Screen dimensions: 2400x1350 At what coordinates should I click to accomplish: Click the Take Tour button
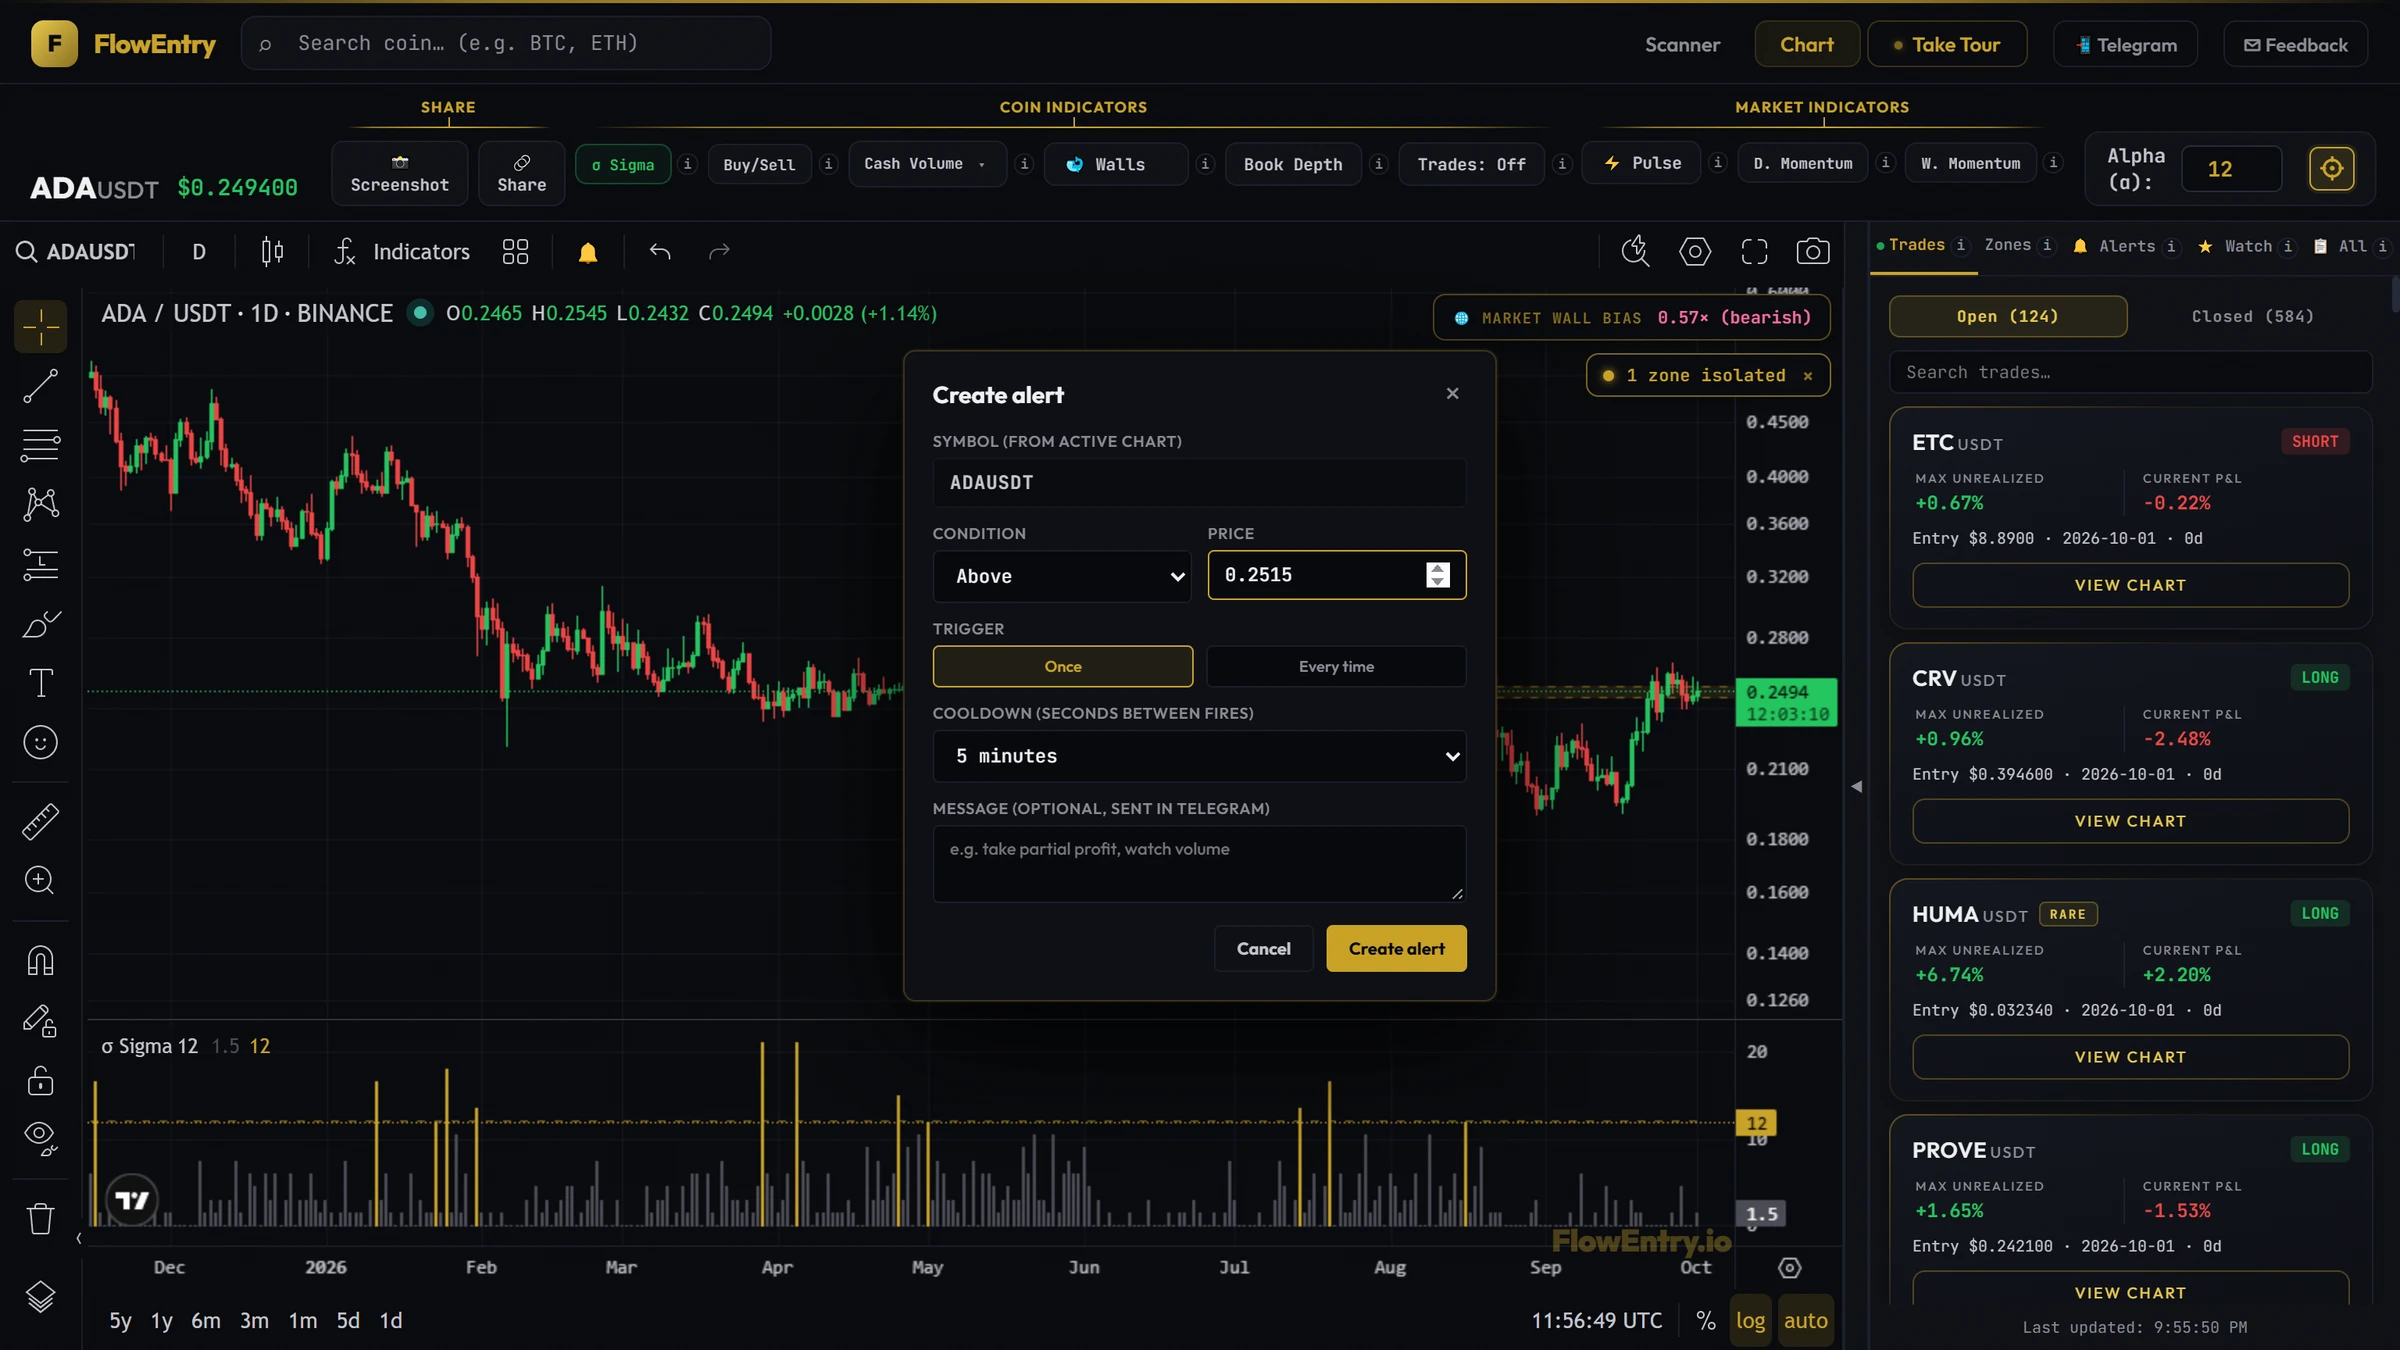point(1946,45)
